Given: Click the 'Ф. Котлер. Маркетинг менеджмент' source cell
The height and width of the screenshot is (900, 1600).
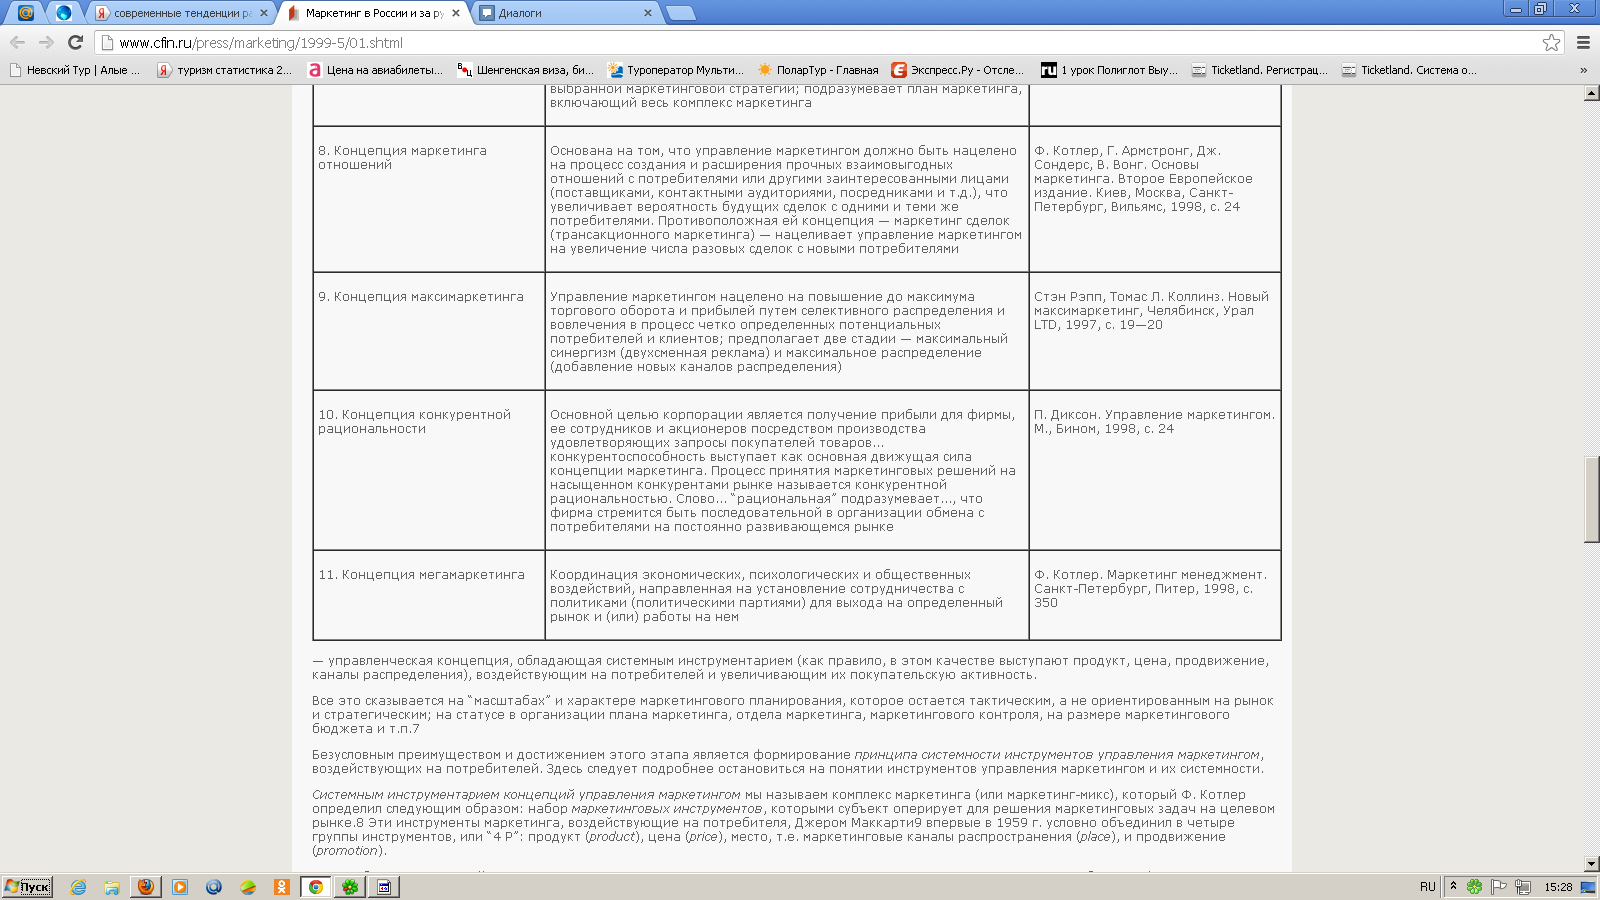Looking at the screenshot, I should (x=1155, y=595).
